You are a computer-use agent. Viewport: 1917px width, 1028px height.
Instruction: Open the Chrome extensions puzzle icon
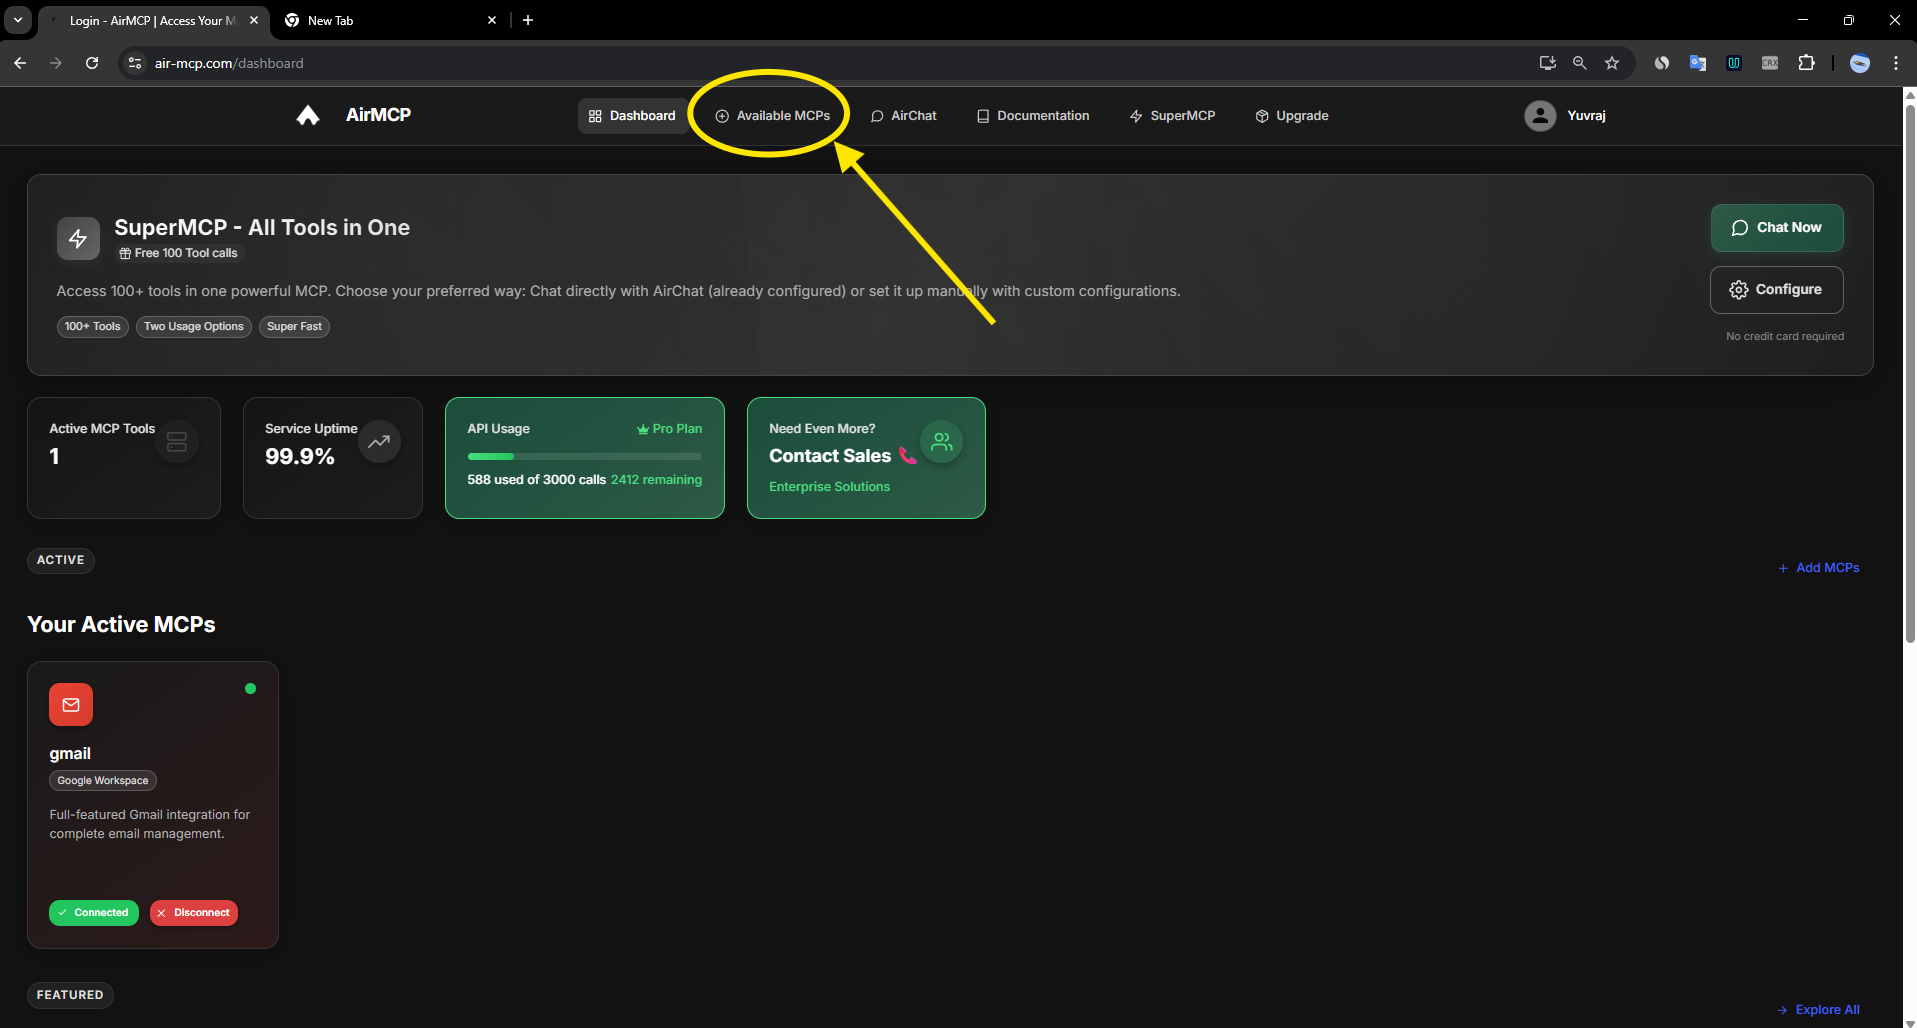pos(1806,63)
